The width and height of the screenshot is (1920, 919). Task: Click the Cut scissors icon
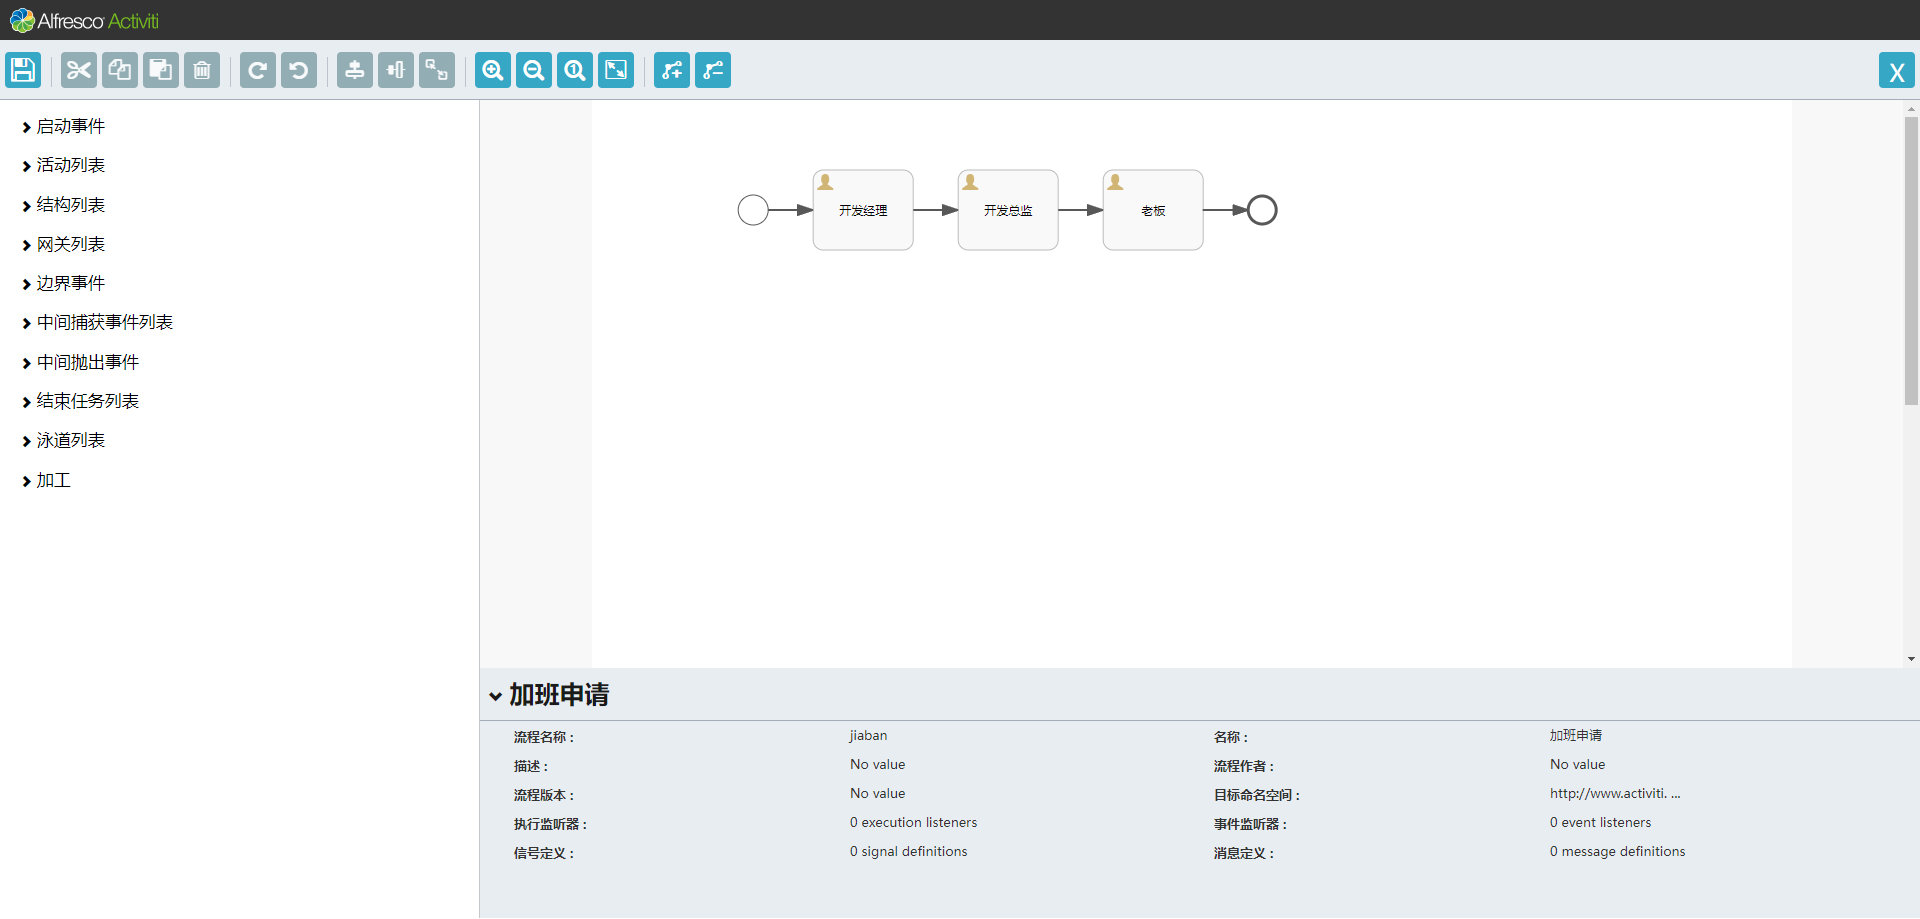tap(79, 70)
